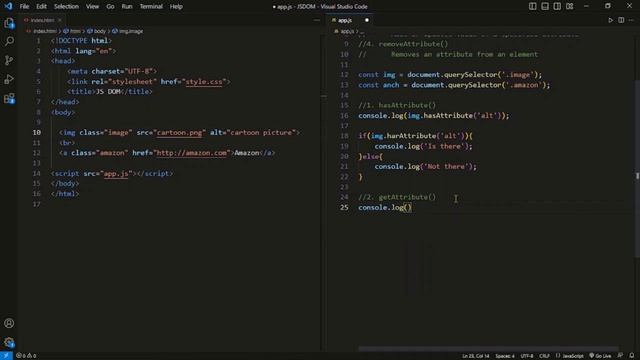Click "console.log('Not there');" on line 21
The width and height of the screenshot is (640, 360).
pos(425,167)
